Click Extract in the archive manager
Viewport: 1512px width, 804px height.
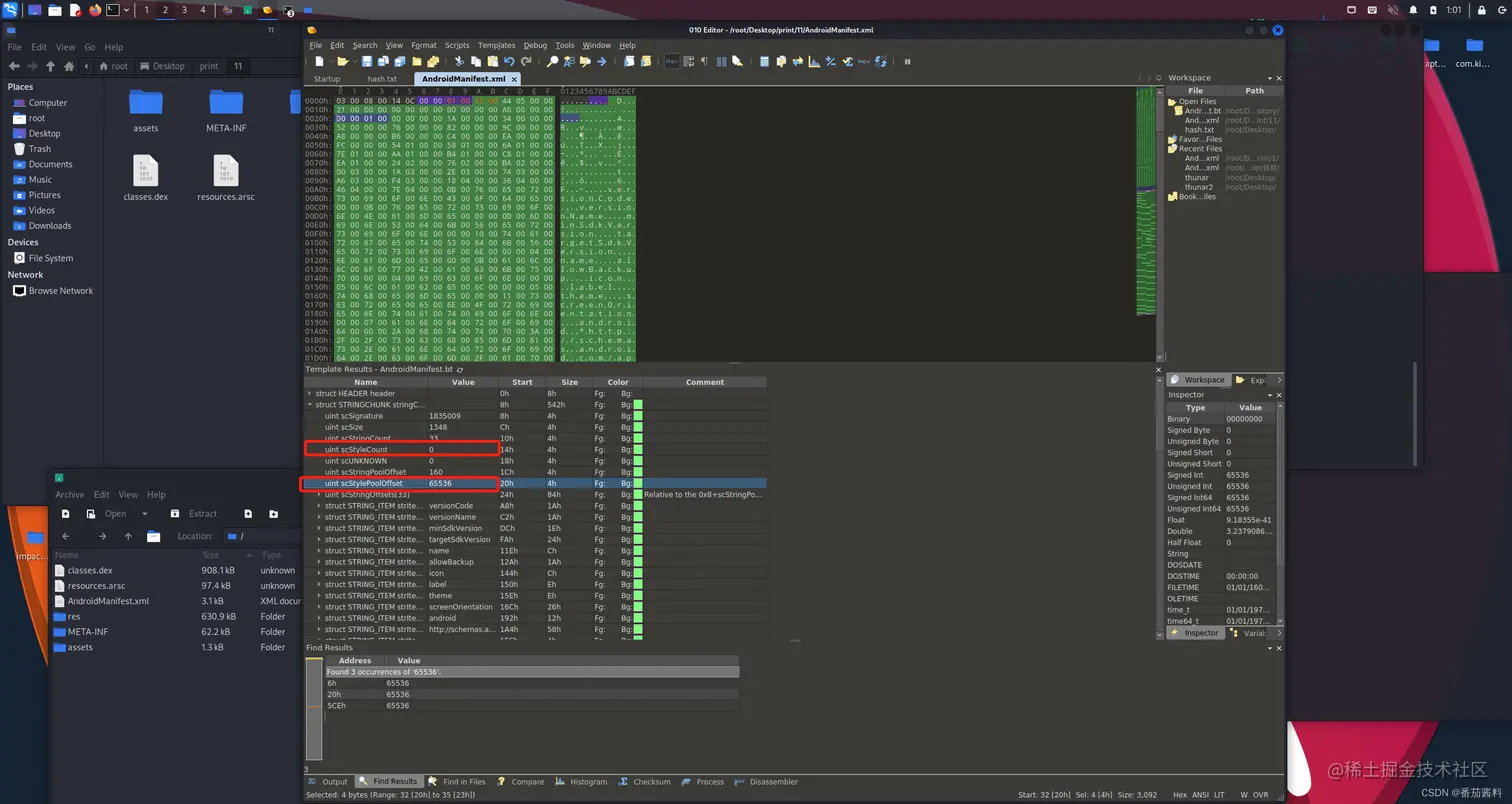click(x=194, y=513)
